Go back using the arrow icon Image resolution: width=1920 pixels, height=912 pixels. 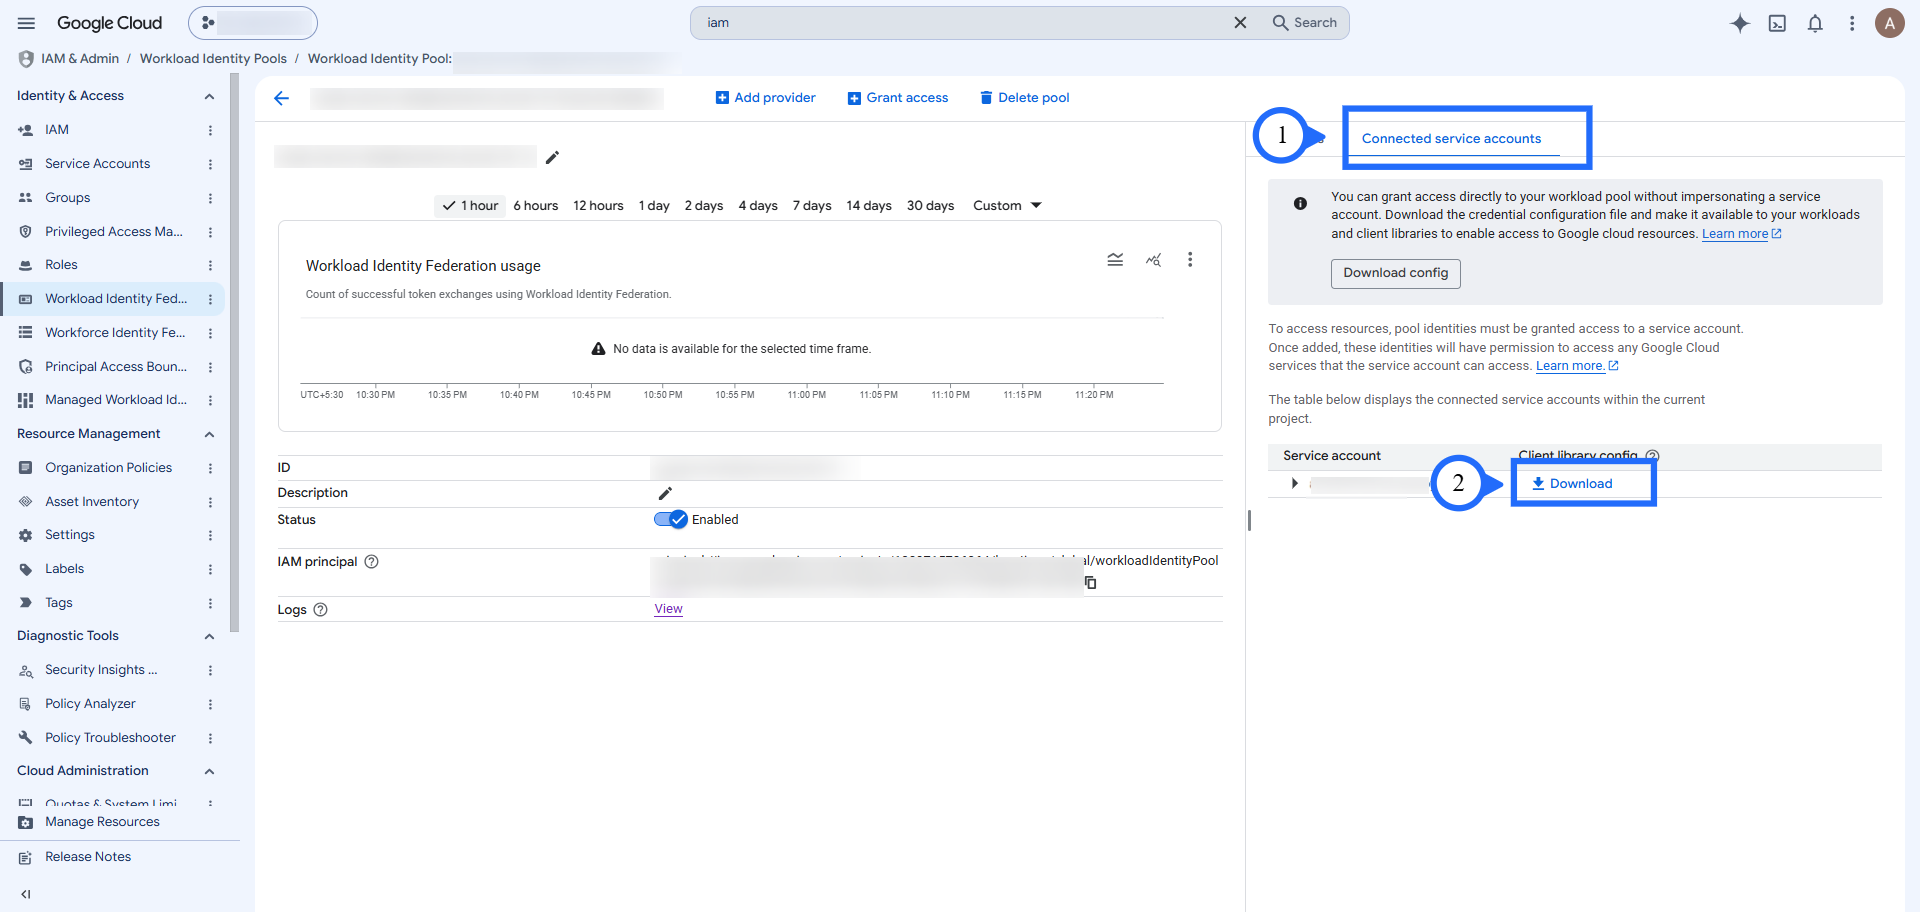[x=282, y=98]
